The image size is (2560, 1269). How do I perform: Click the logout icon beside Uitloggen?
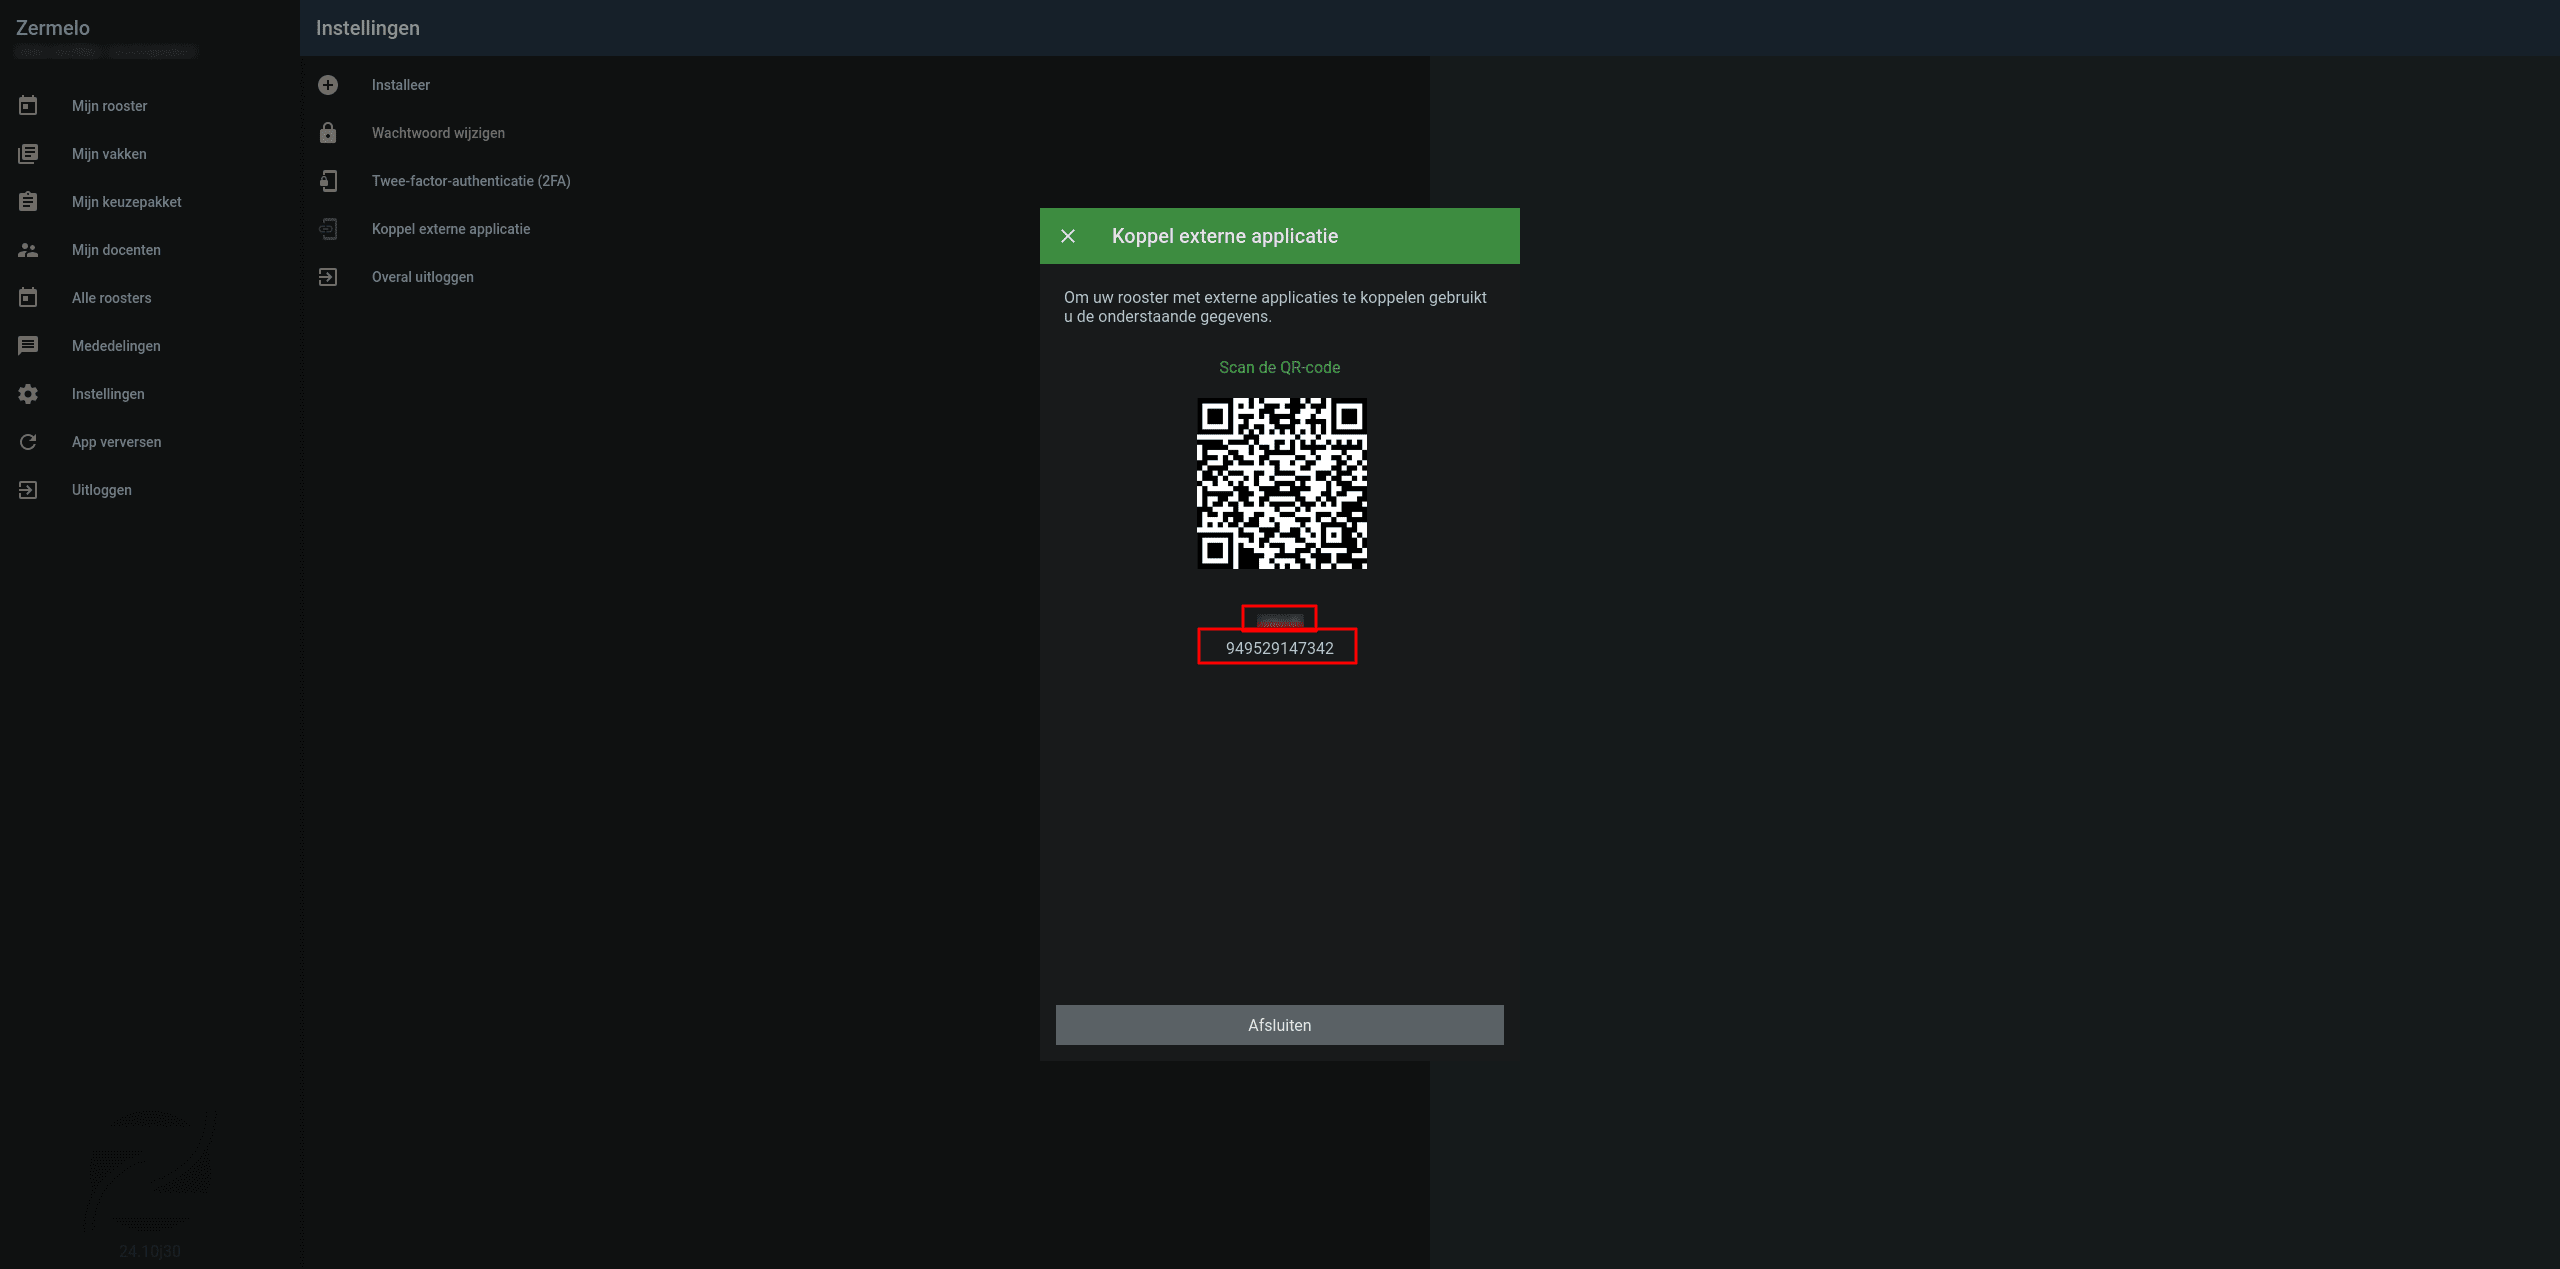pyautogui.click(x=28, y=490)
